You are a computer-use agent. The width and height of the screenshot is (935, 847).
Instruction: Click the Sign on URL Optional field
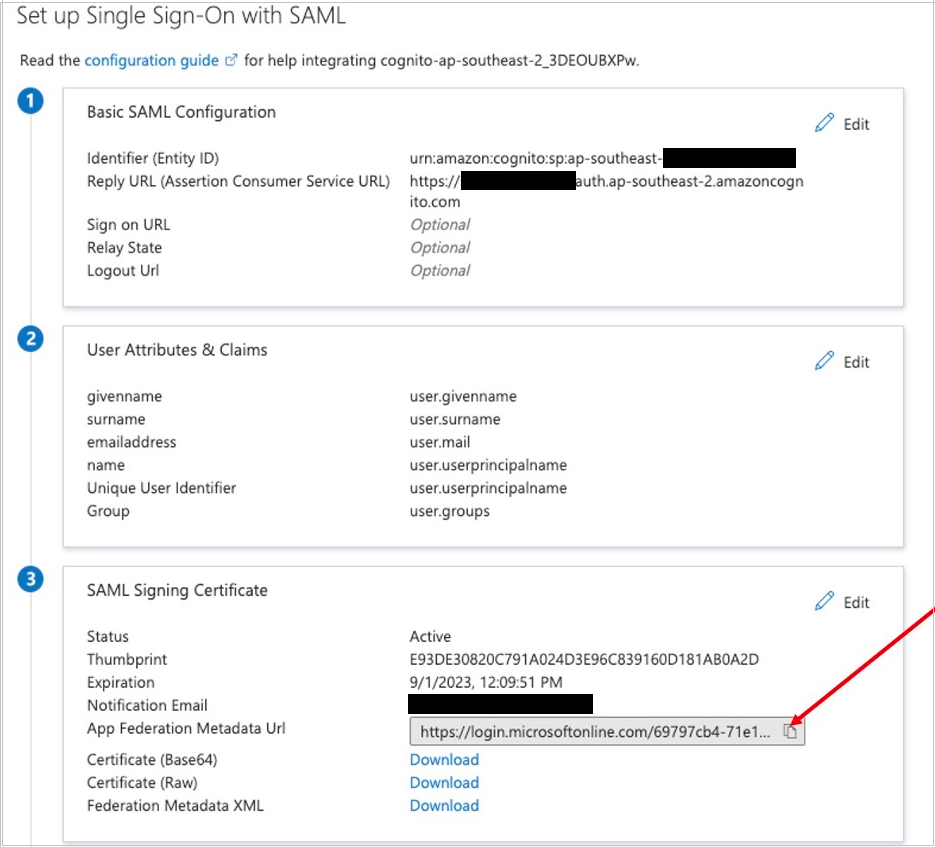(440, 224)
